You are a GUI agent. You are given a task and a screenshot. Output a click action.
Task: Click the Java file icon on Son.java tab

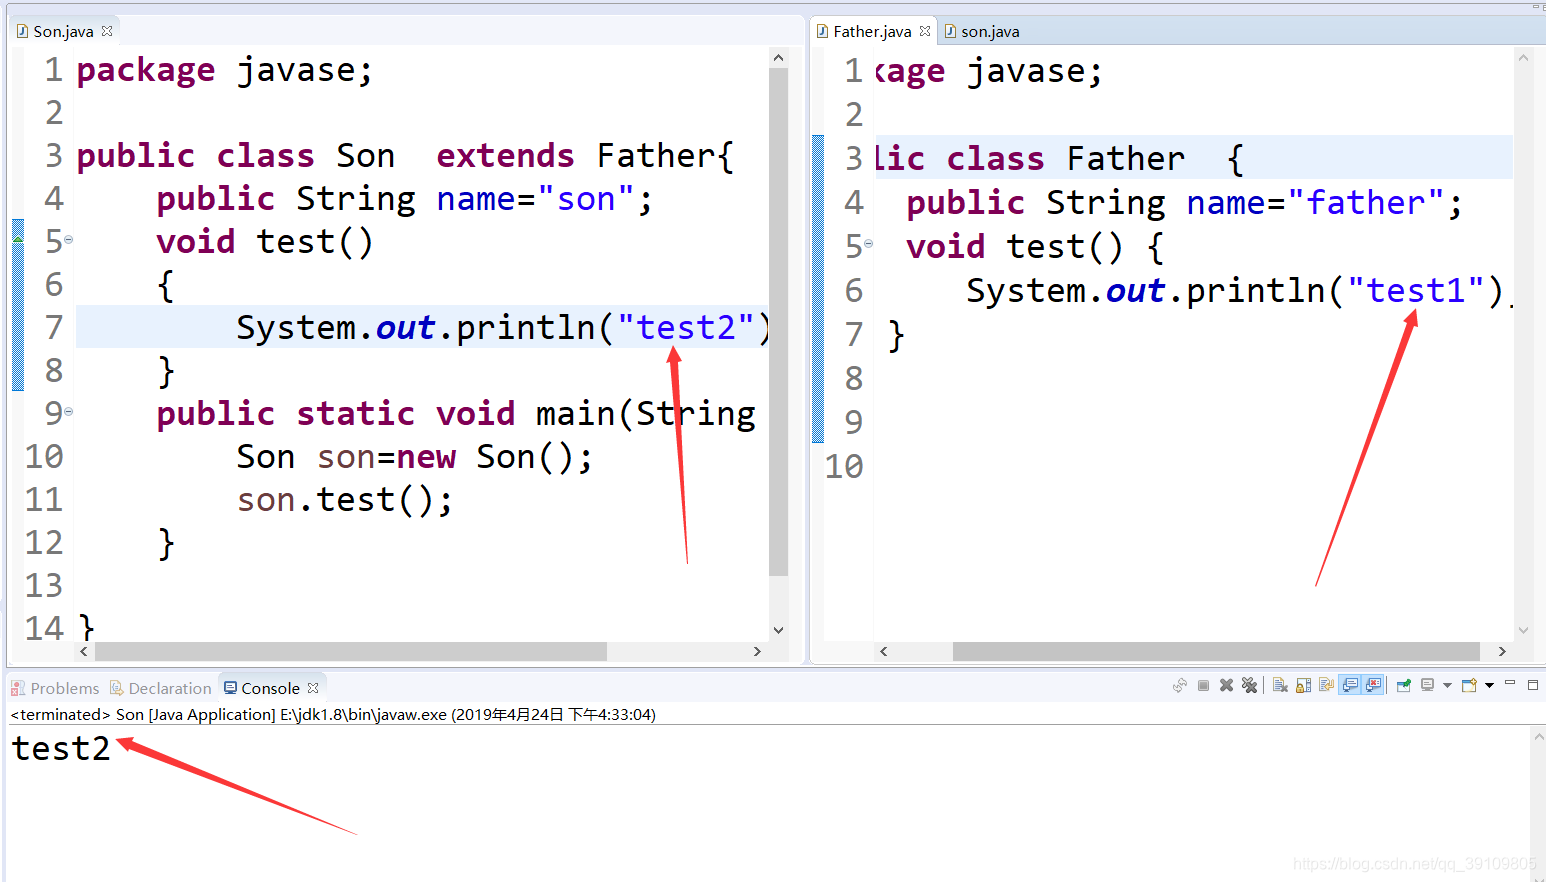click(22, 31)
